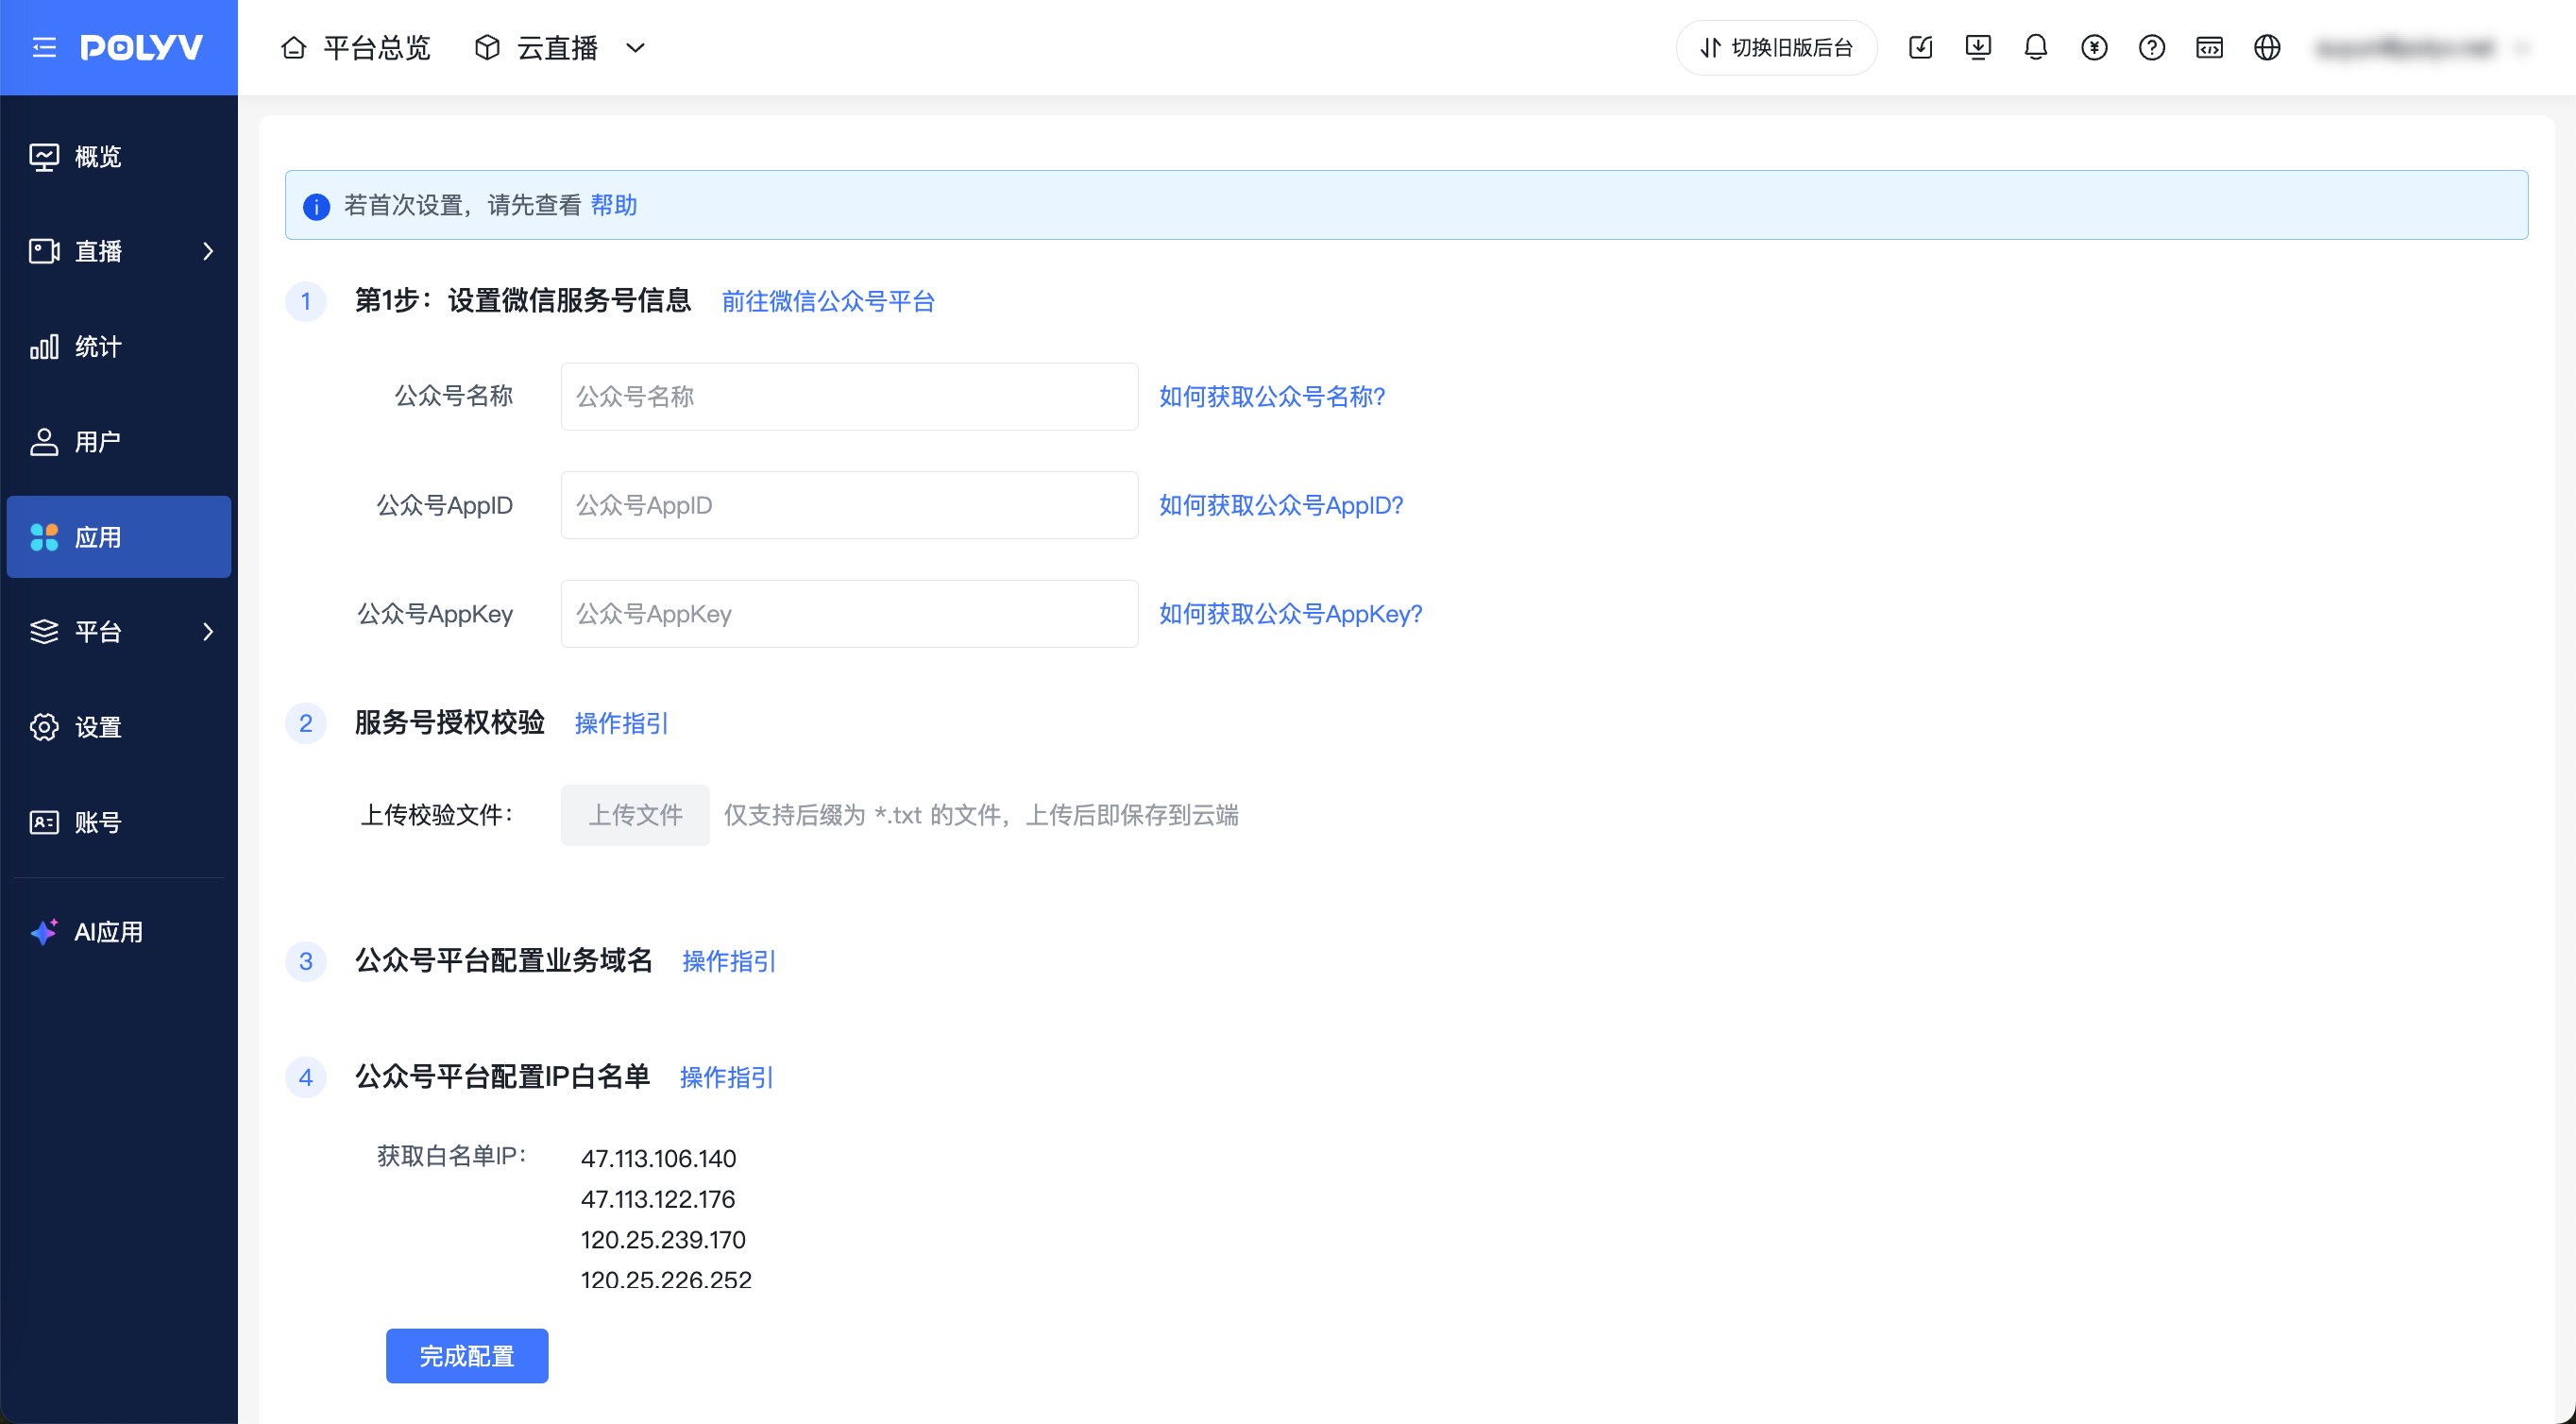Click whitelist IP 47.113.106.140
This screenshot has height=1424, width=2576.
point(658,1158)
